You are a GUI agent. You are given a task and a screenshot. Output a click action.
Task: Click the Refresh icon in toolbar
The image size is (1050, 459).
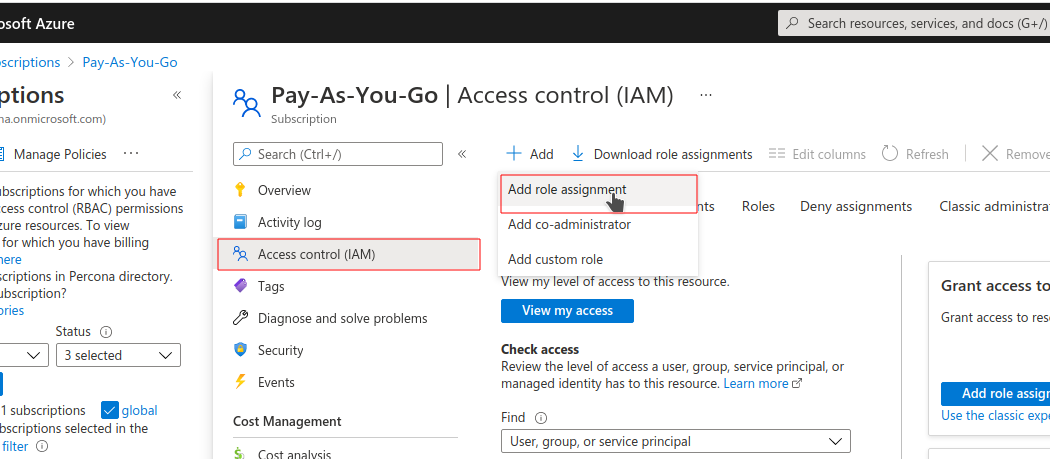(x=890, y=154)
